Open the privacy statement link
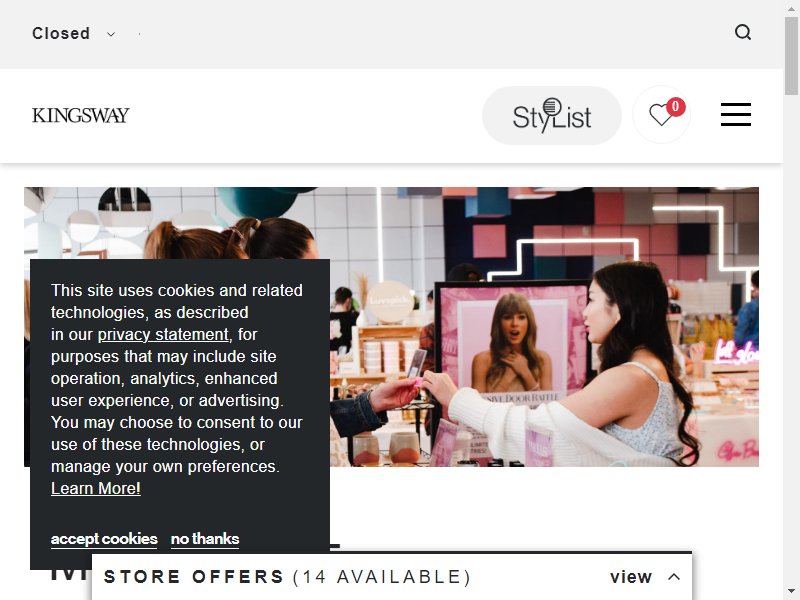Viewport: 800px width, 600px height. [x=163, y=334]
